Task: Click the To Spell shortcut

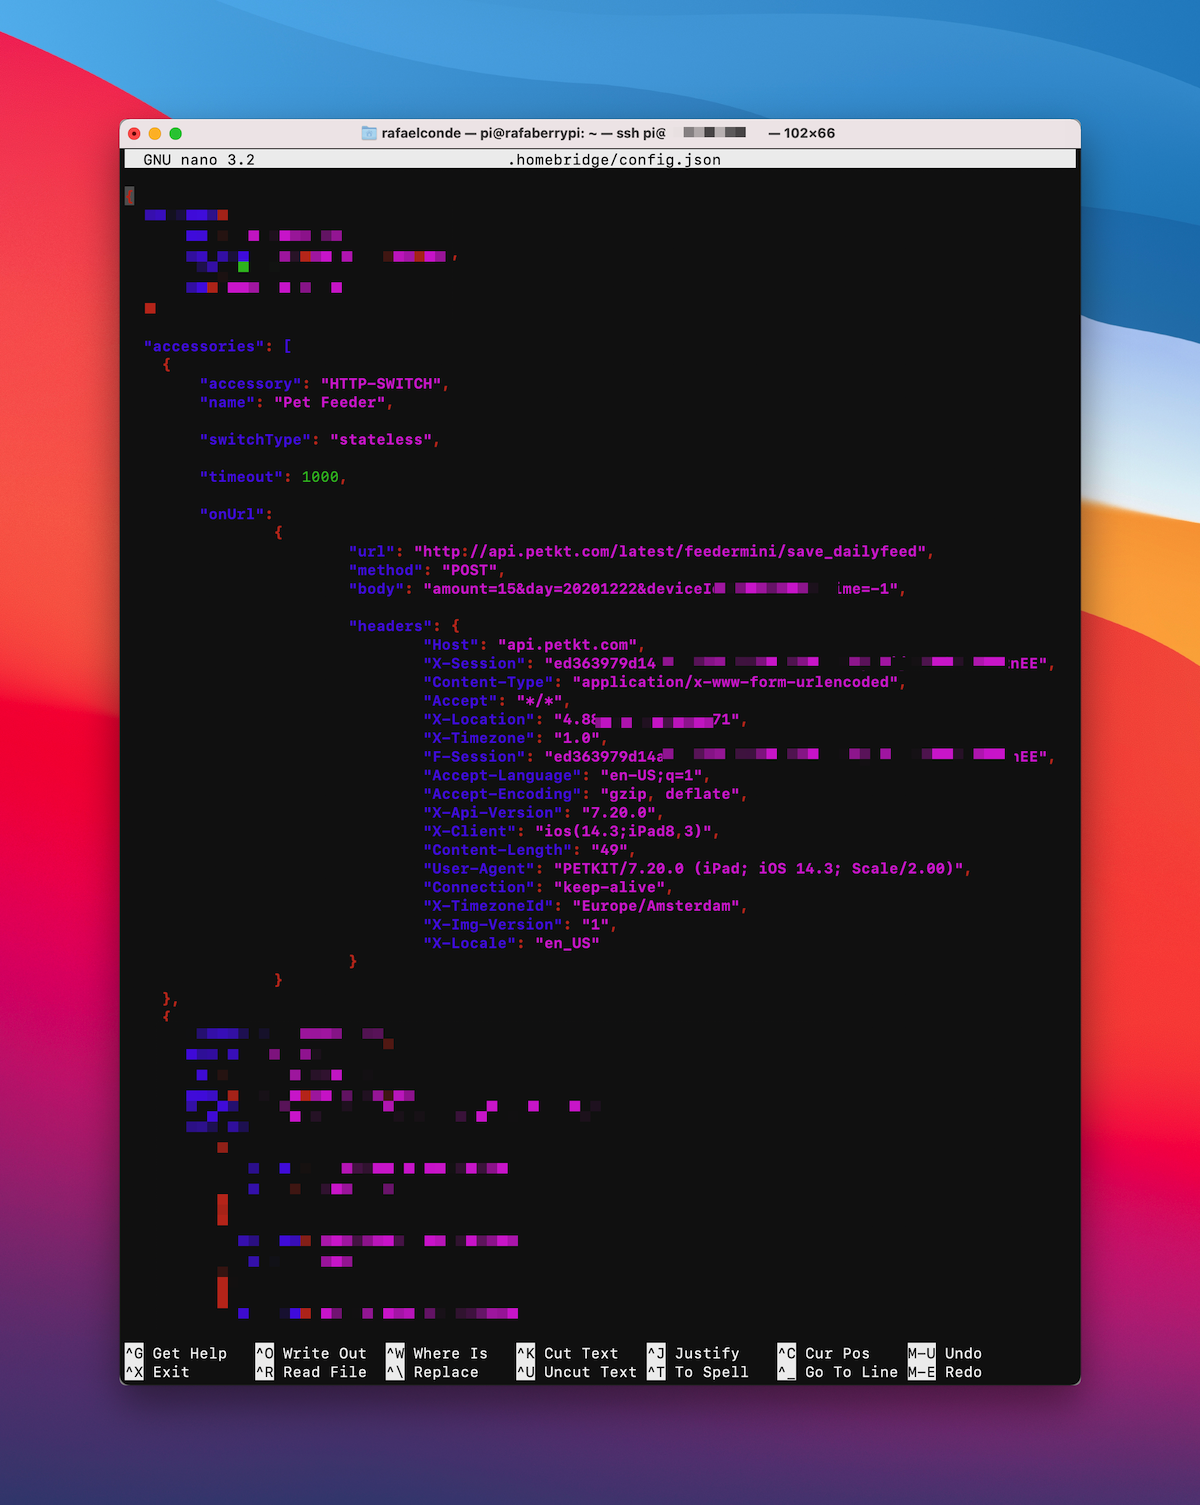Action: 710,1372
